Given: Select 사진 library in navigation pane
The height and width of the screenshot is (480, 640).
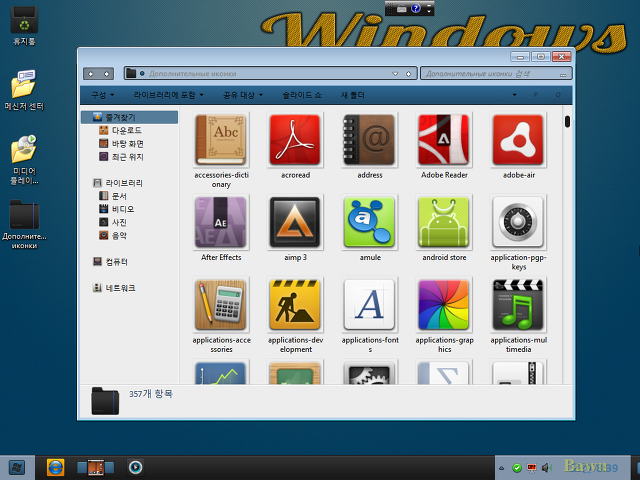Looking at the screenshot, I should [113, 222].
